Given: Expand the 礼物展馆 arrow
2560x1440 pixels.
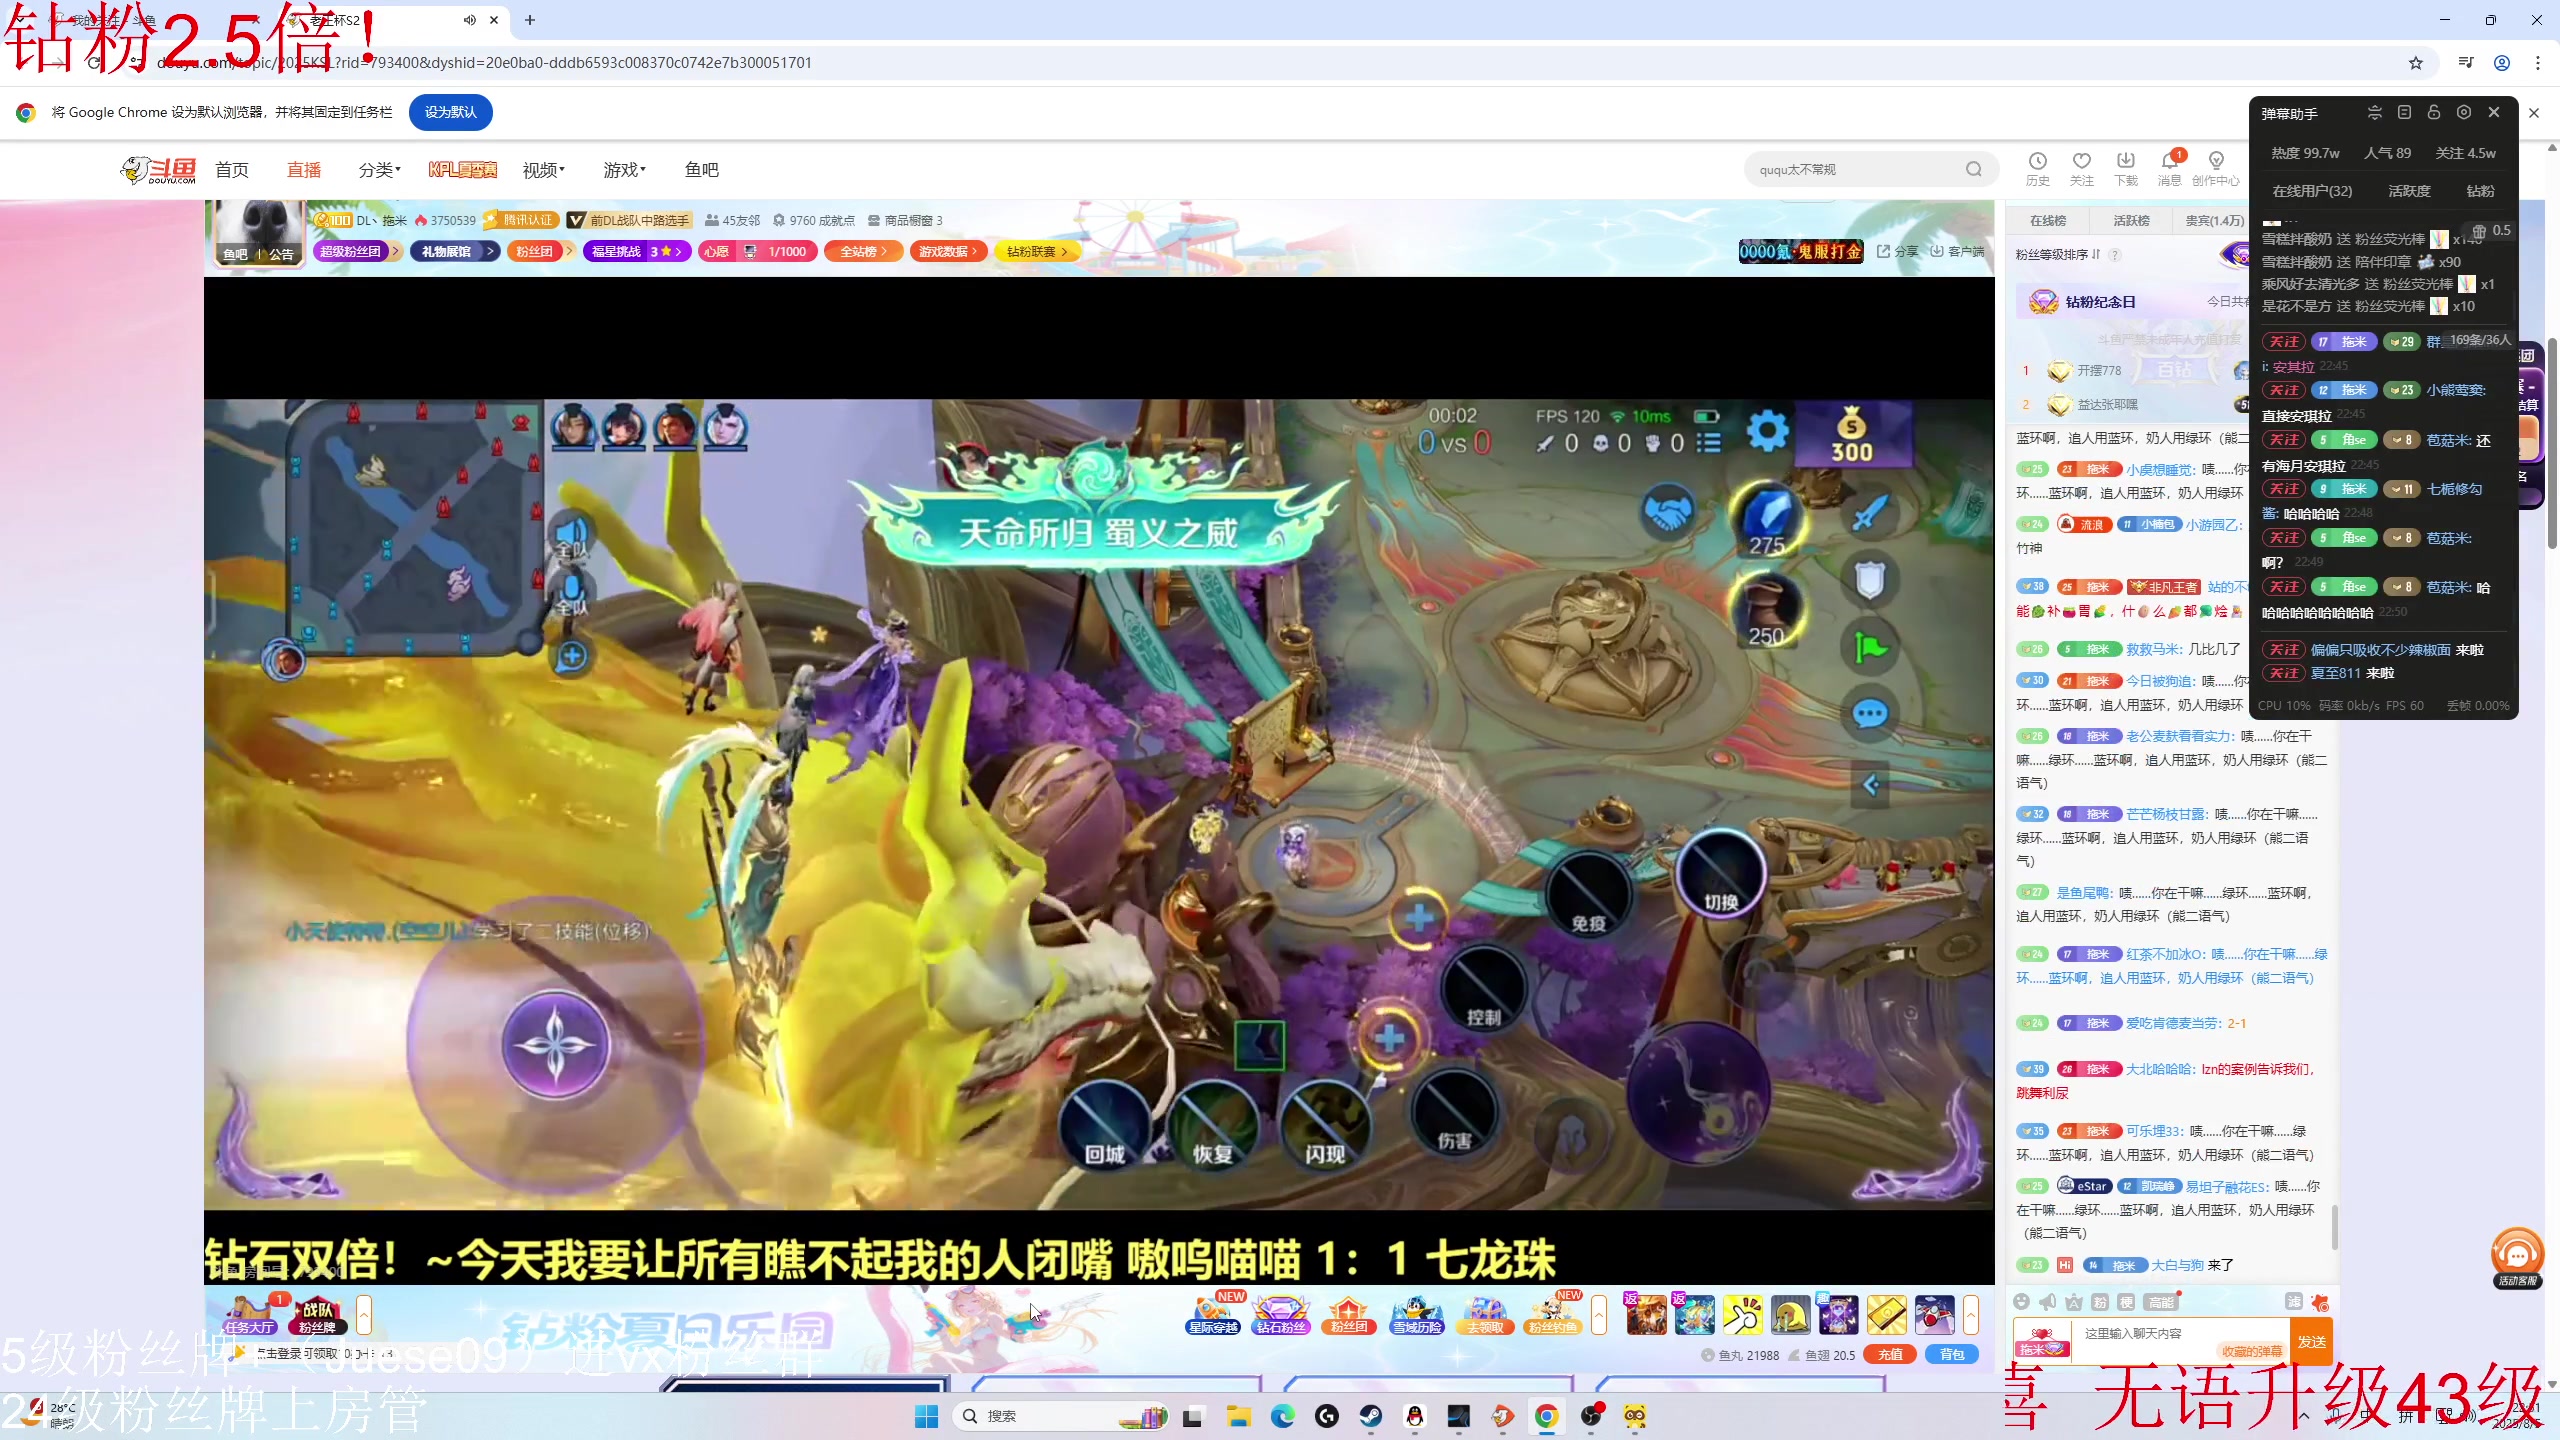Looking at the screenshot, I should coord(491,251).
